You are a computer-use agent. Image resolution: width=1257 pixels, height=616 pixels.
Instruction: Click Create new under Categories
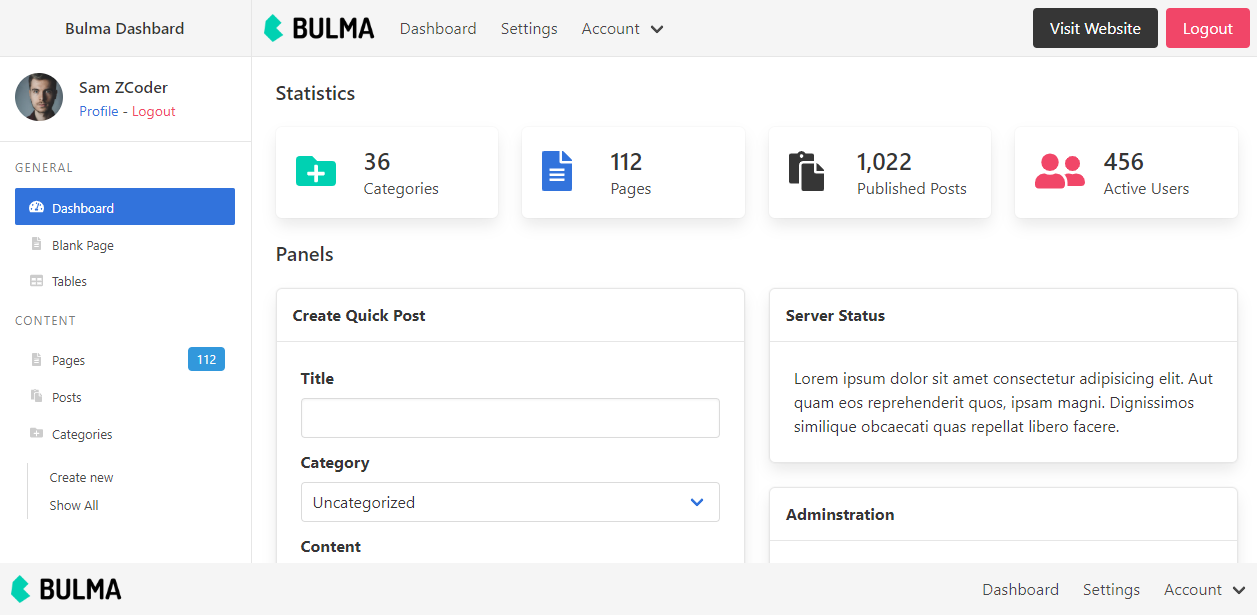tap(81, 477)
